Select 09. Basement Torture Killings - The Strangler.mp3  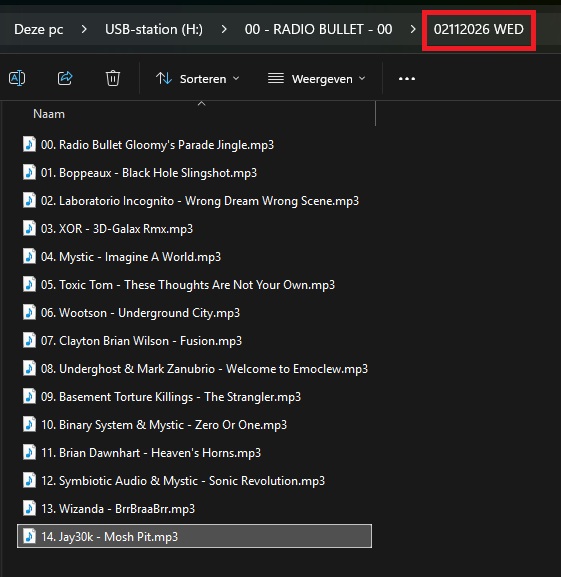click(x=194, y=396)
